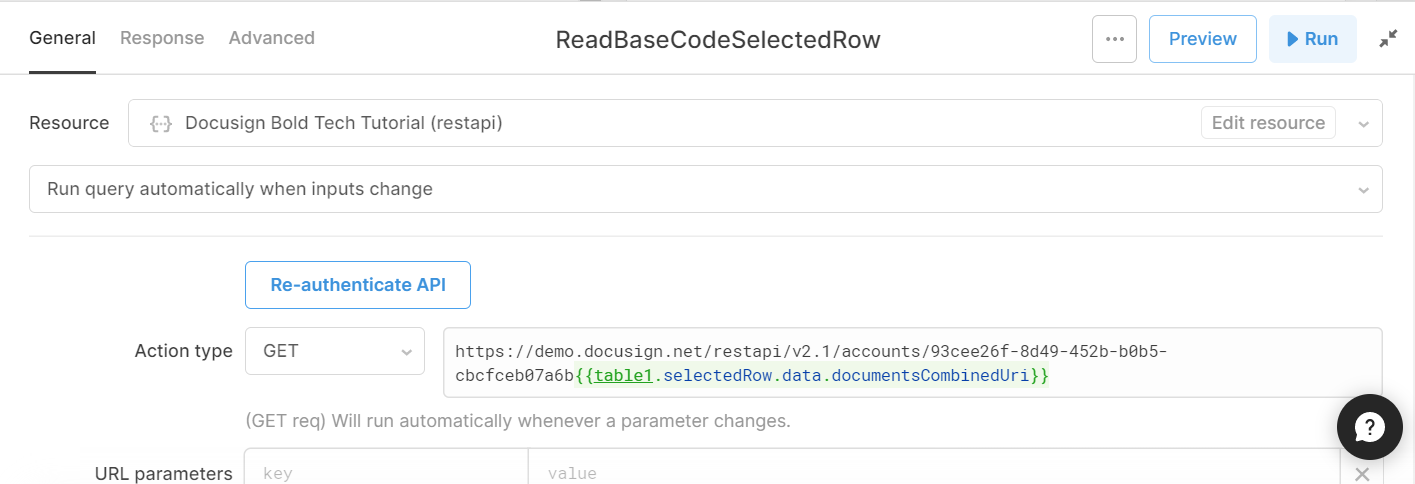The height and width of the screenshot is (484, 1415).
Task: Click the Preview button
Action: pyautogui.click(x=1203, y=39)
